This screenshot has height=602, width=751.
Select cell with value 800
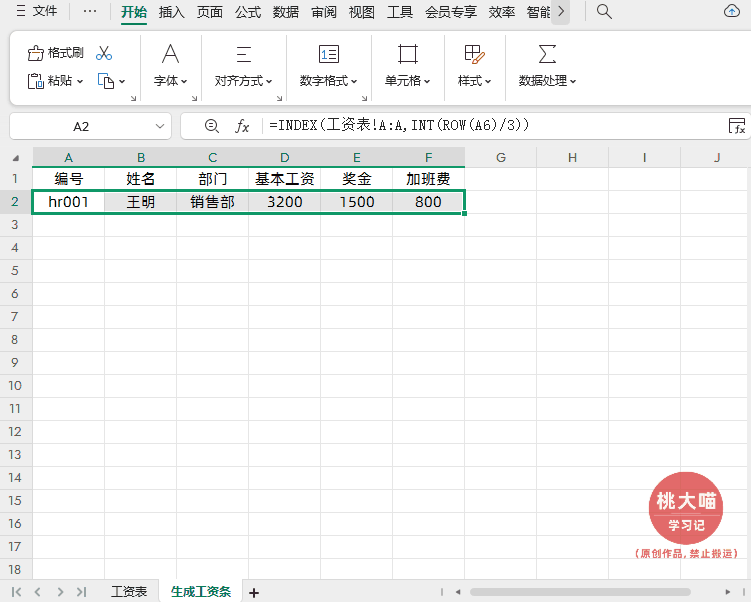pos(428,202)
